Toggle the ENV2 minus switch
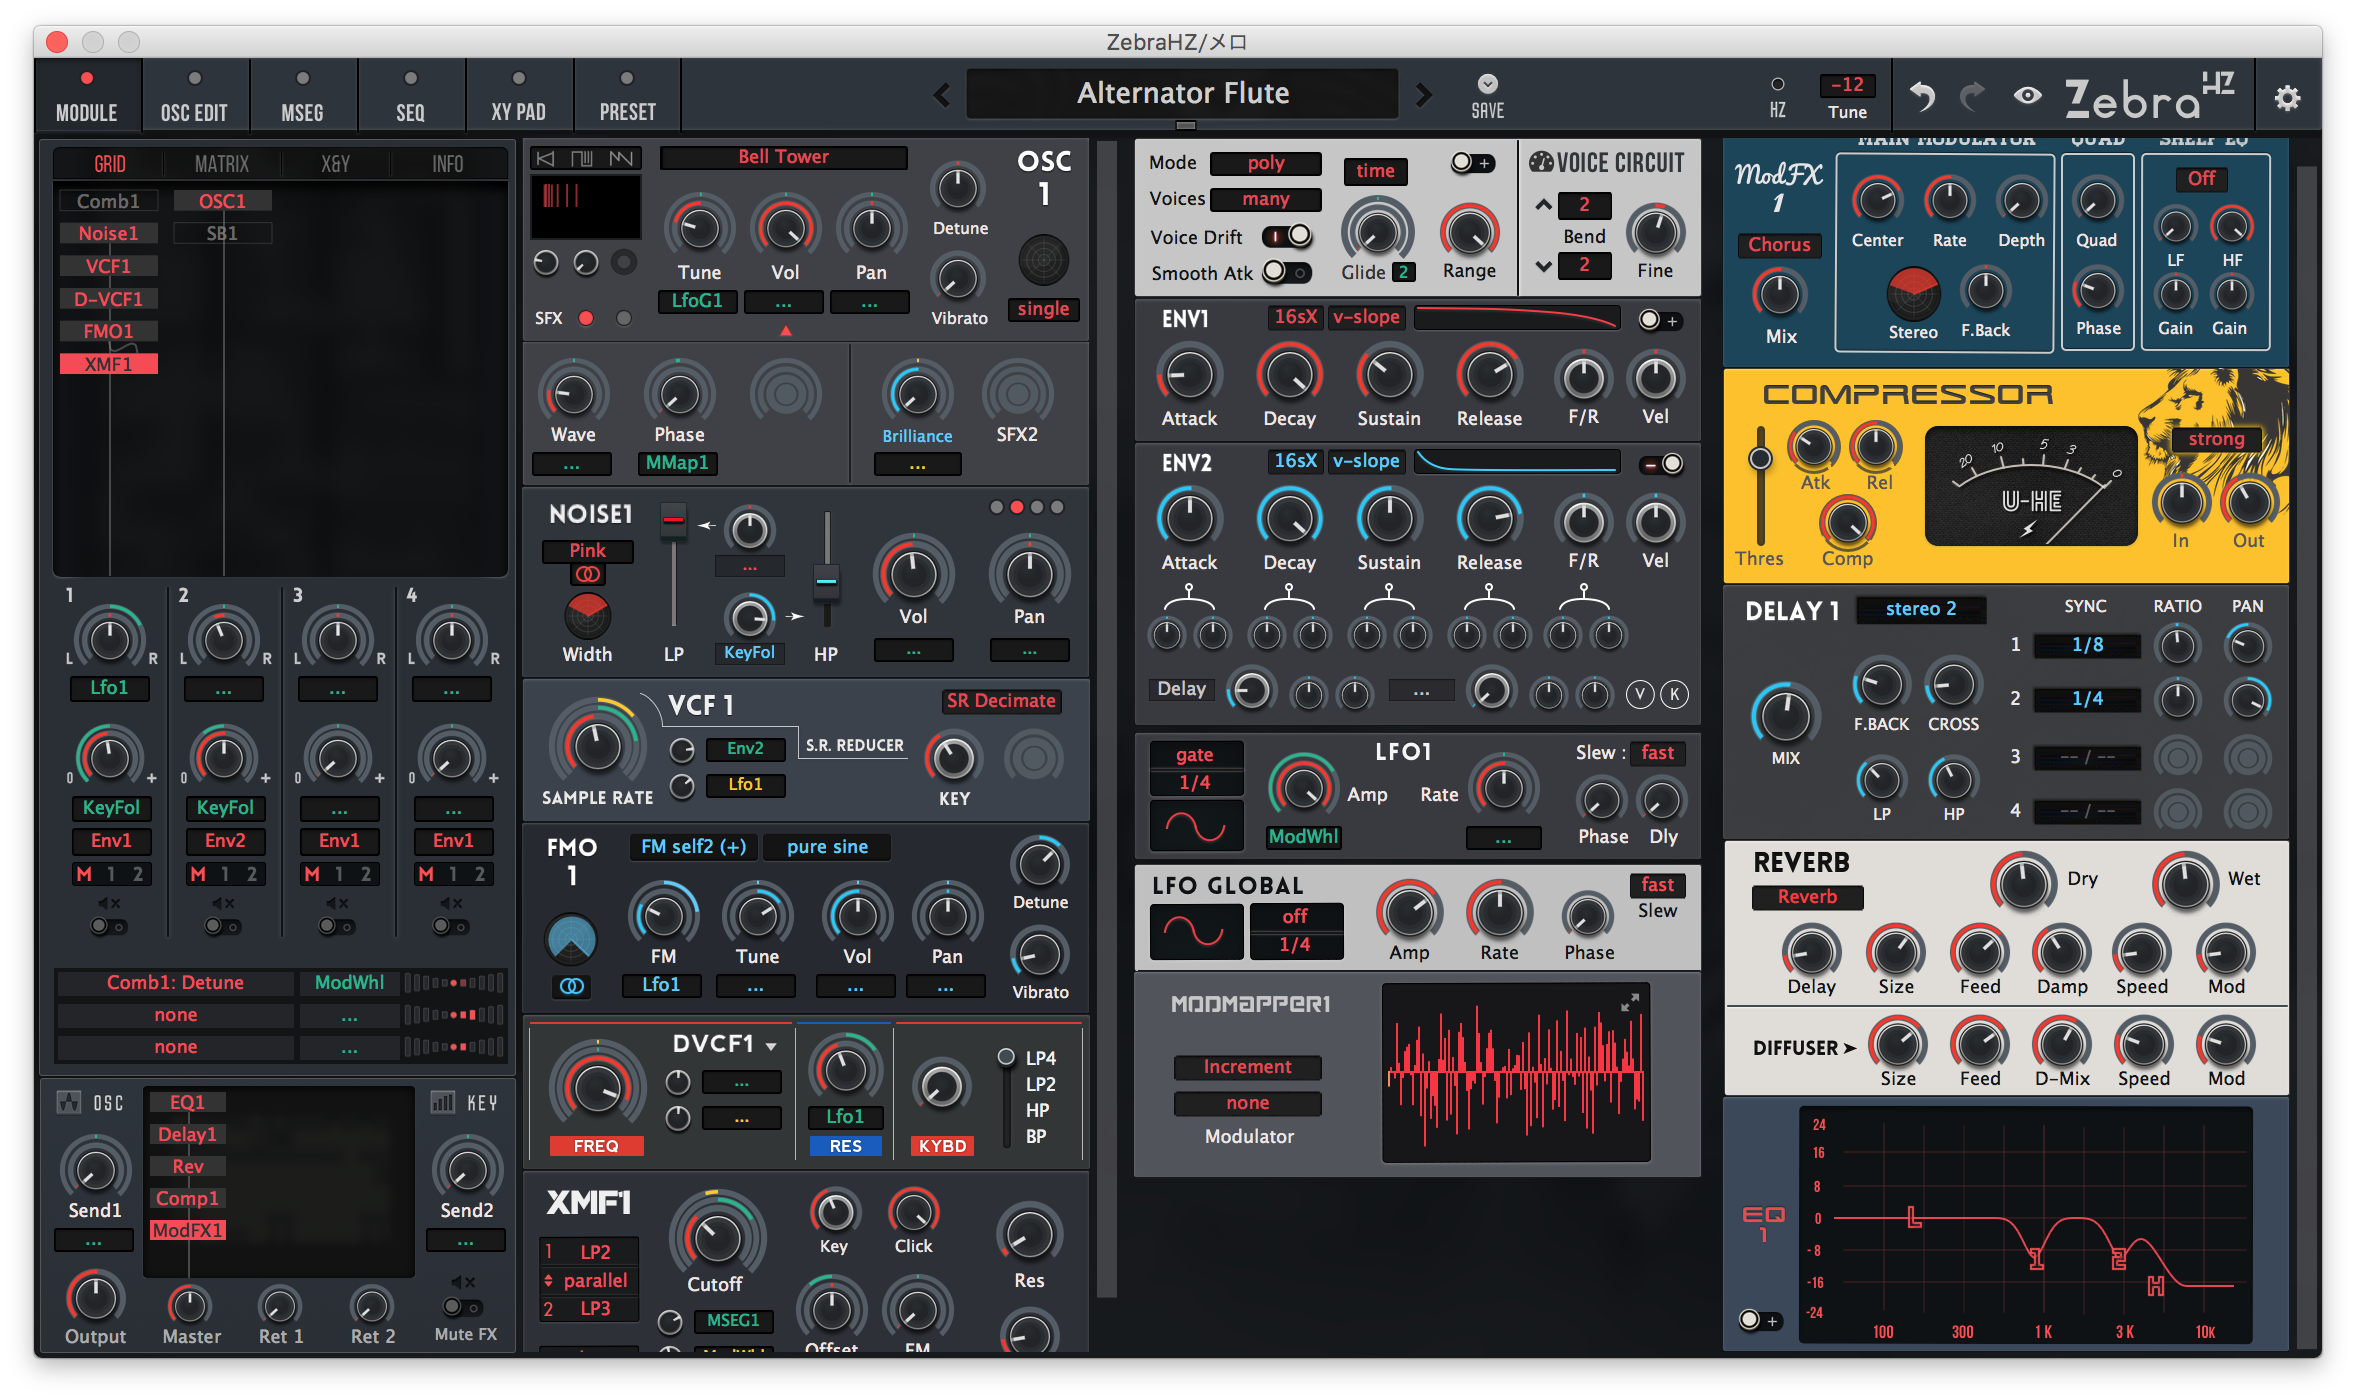Screen dimensions: 2356x1400 click(x=1660, y=464)
